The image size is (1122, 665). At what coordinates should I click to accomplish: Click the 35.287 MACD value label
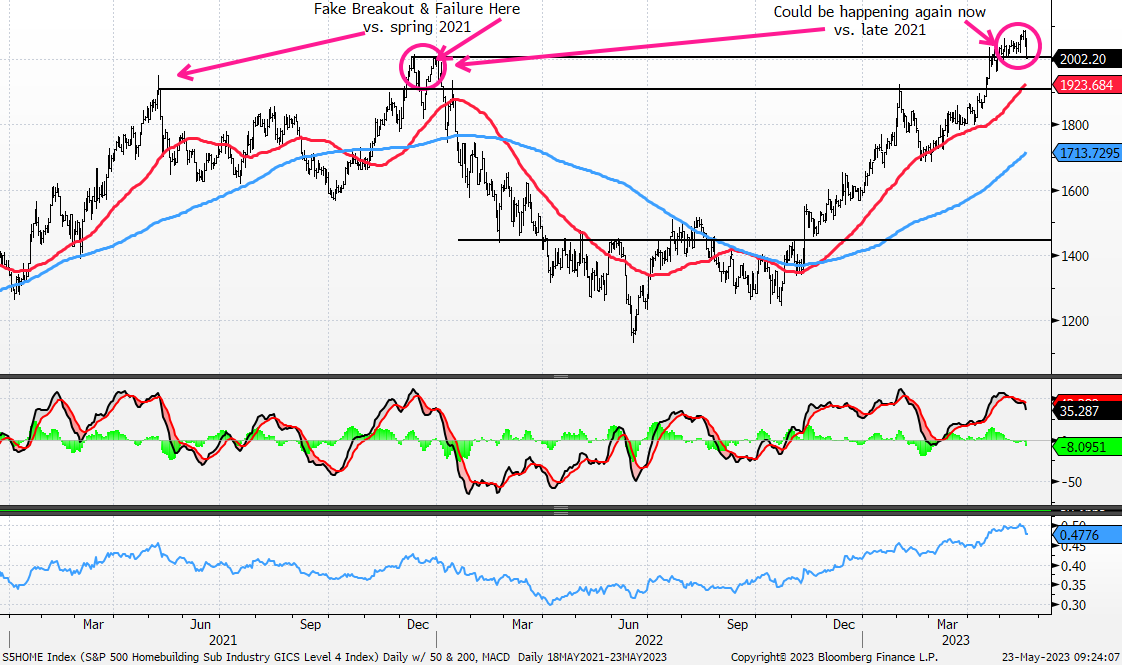coord(1086,411)
